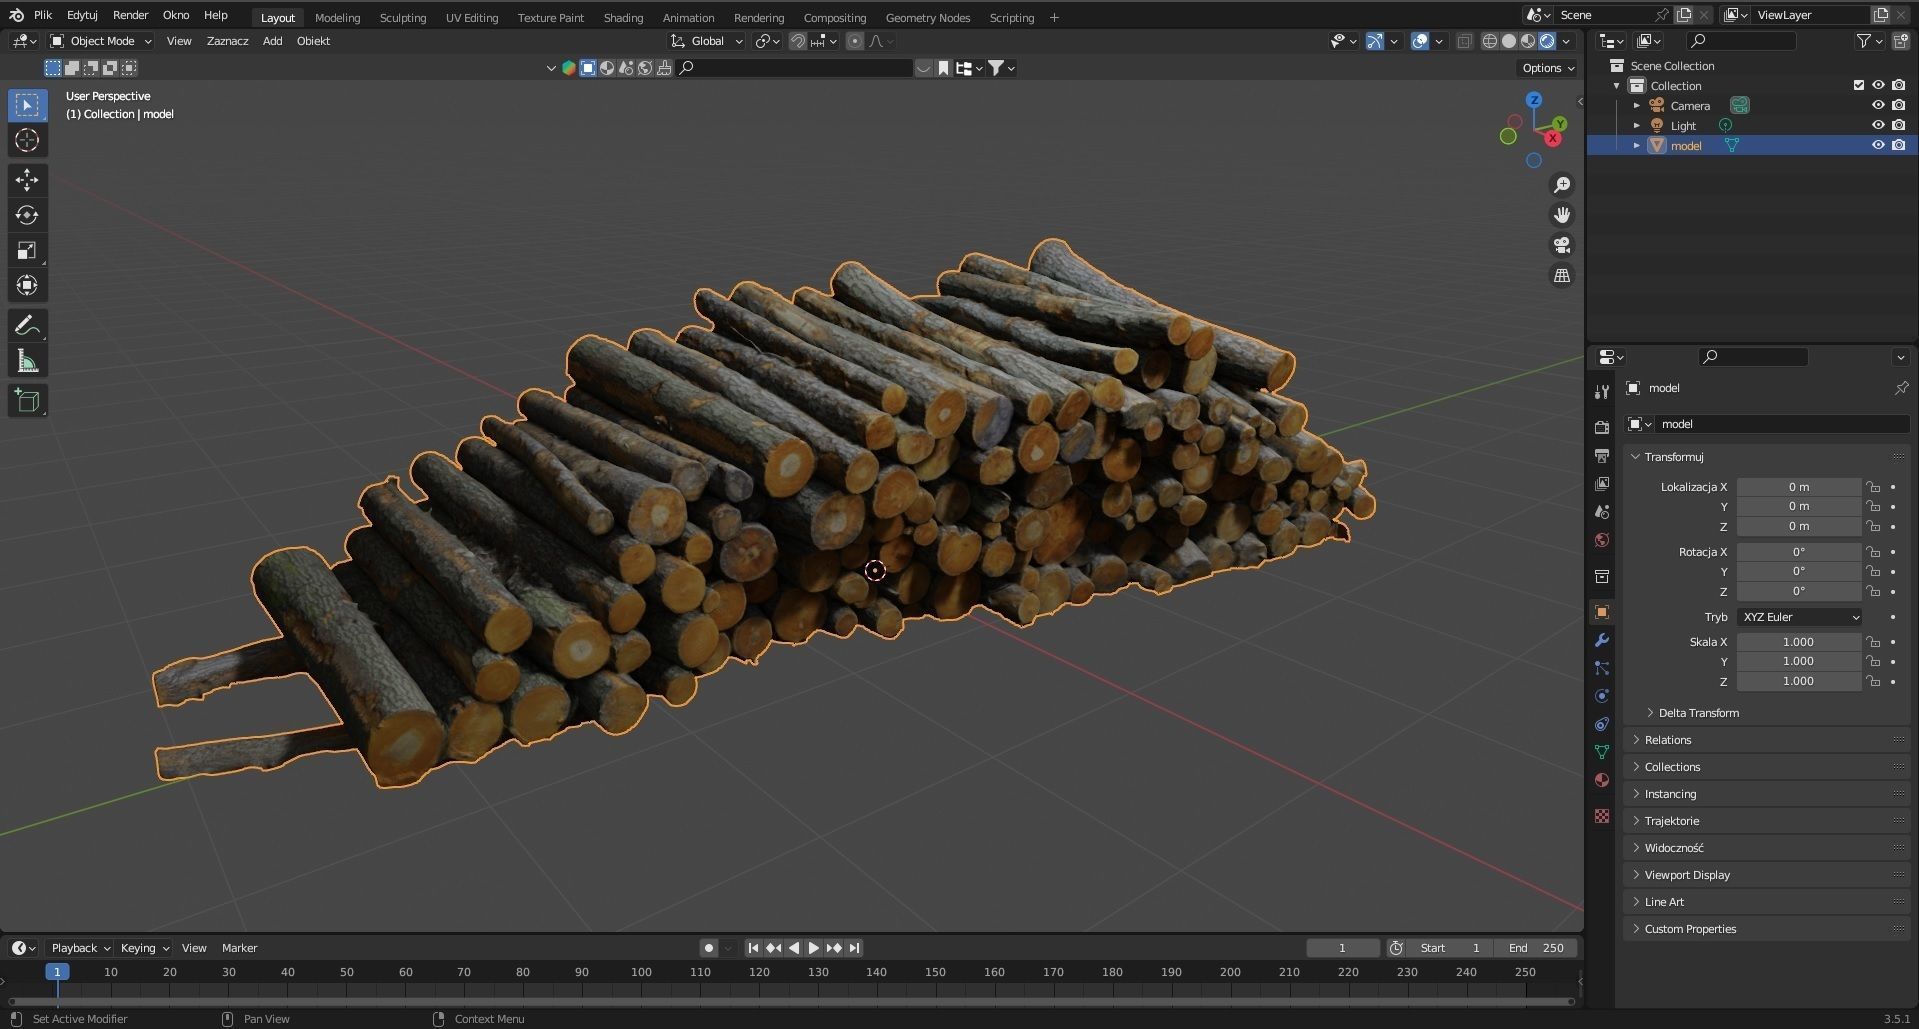Viewport: 1919px width, 1029px height.
Task: Open Keying menu in timeline
Action: pyautogui.click(x=145, y=948)
